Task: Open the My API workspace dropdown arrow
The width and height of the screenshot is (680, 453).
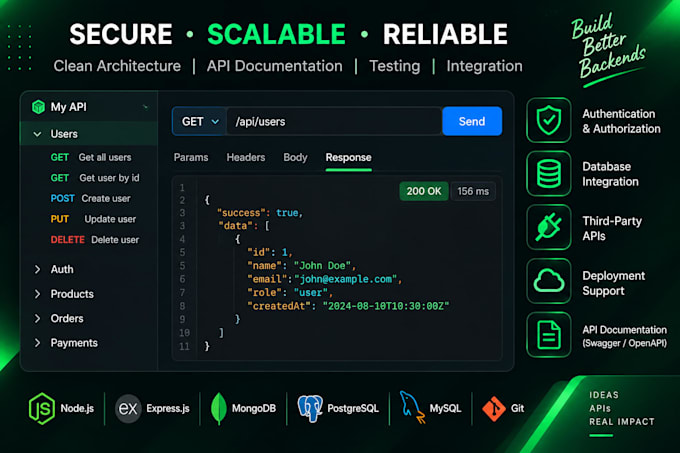Action: pyautogui.click(x=145, y=107)
